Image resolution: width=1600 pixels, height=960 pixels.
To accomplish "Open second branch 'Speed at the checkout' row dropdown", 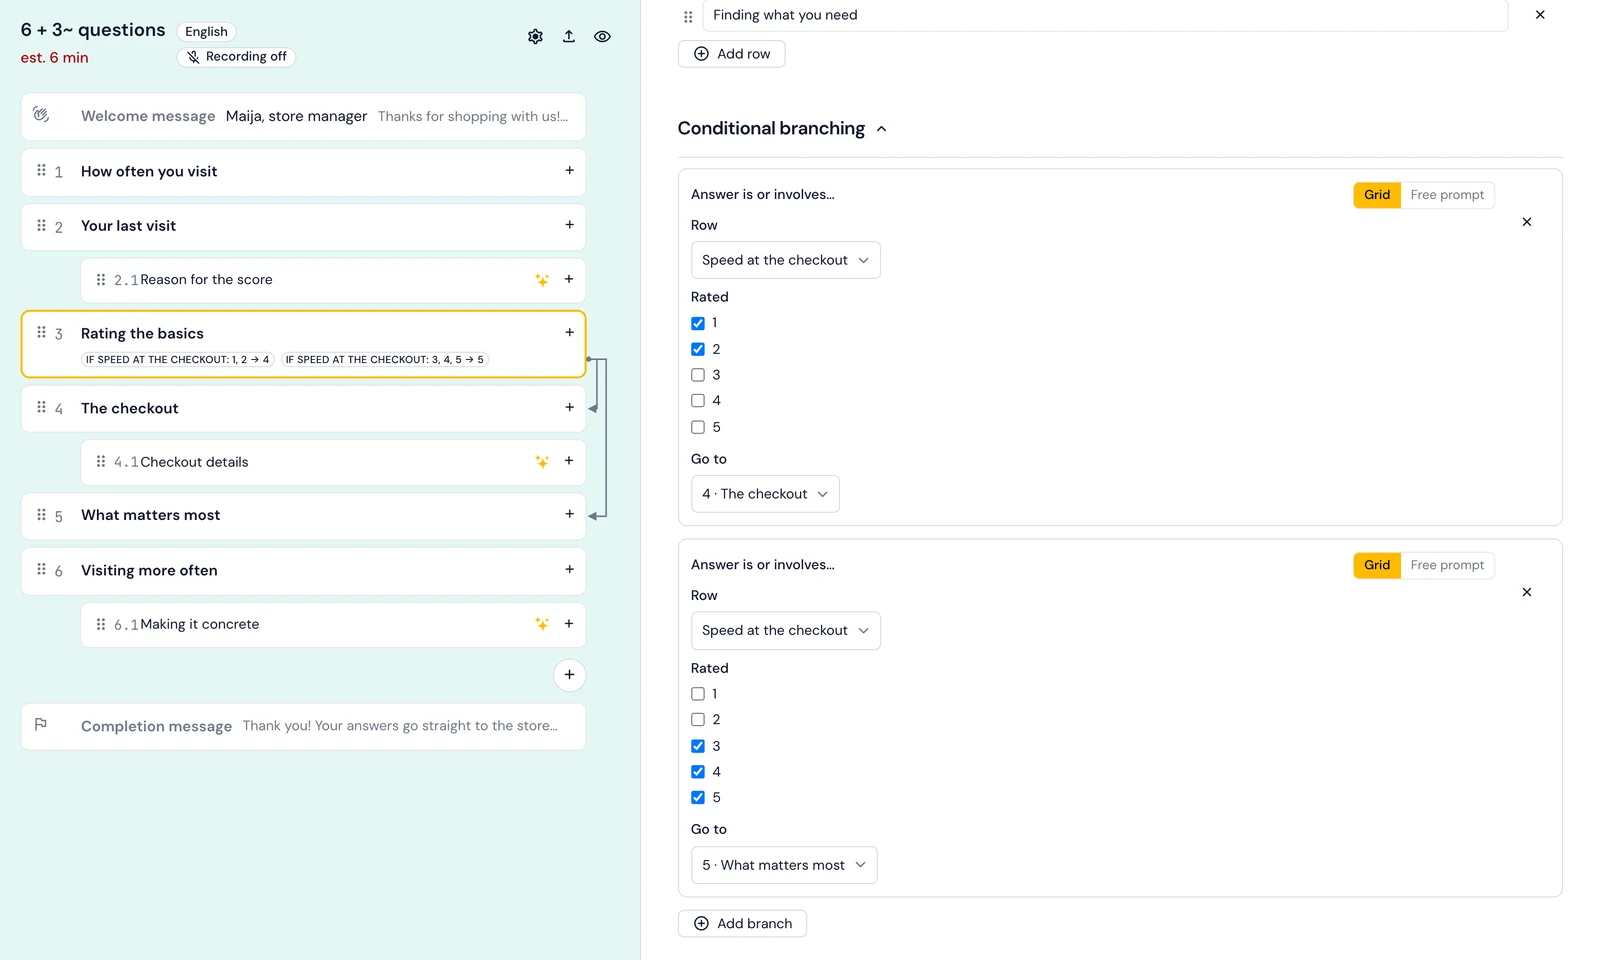I will [x=785, y=631].
